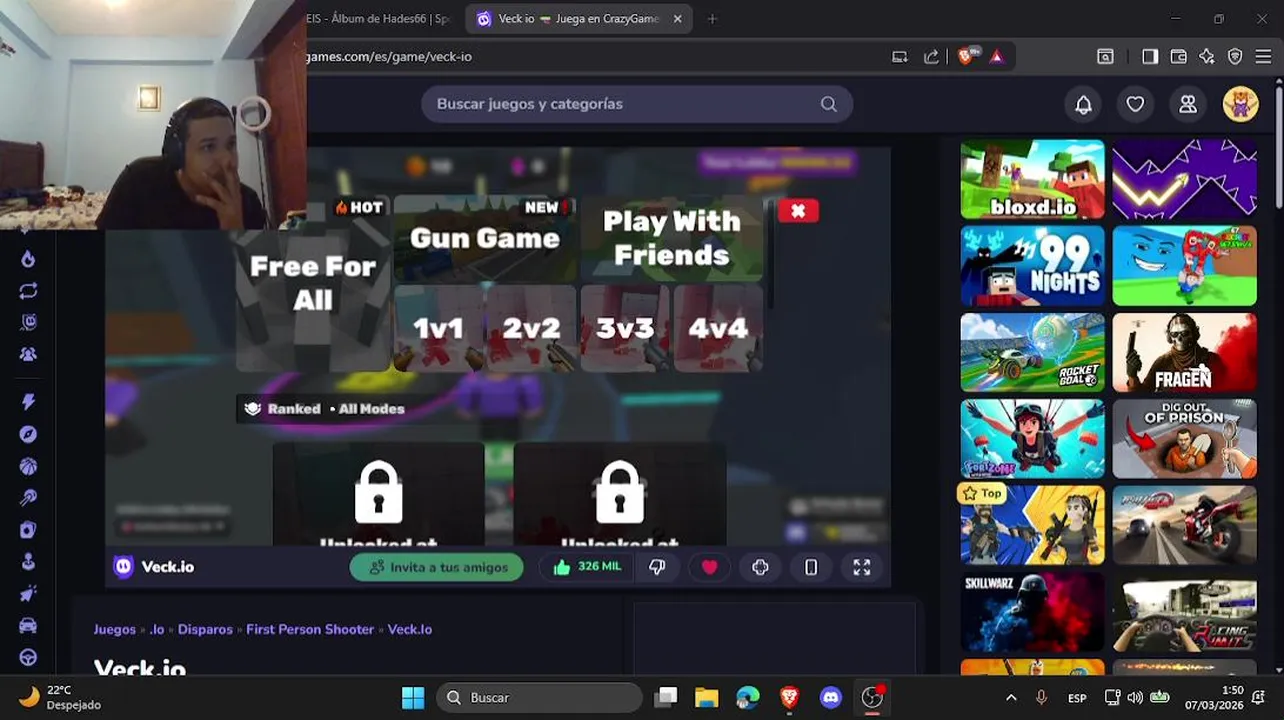Image resolution: width=1284 pixels, height=720 pixels.
Task: Open the user avatar profile menu
Action: coord(1240,104)
